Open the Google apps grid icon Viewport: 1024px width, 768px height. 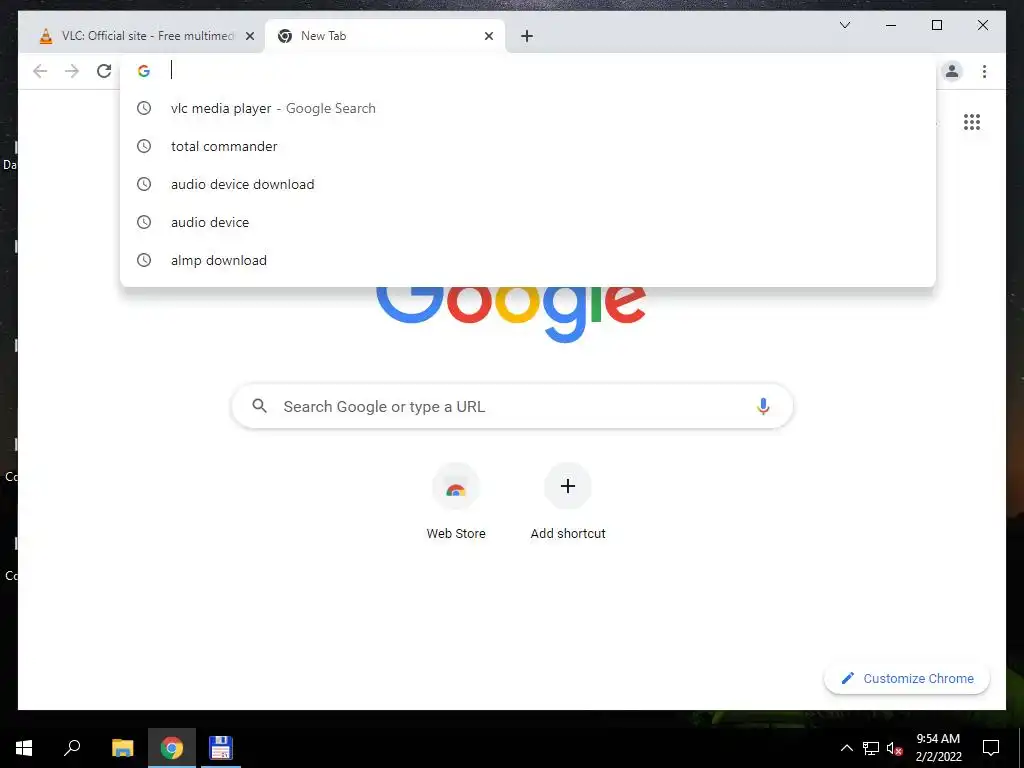(972, 122)
